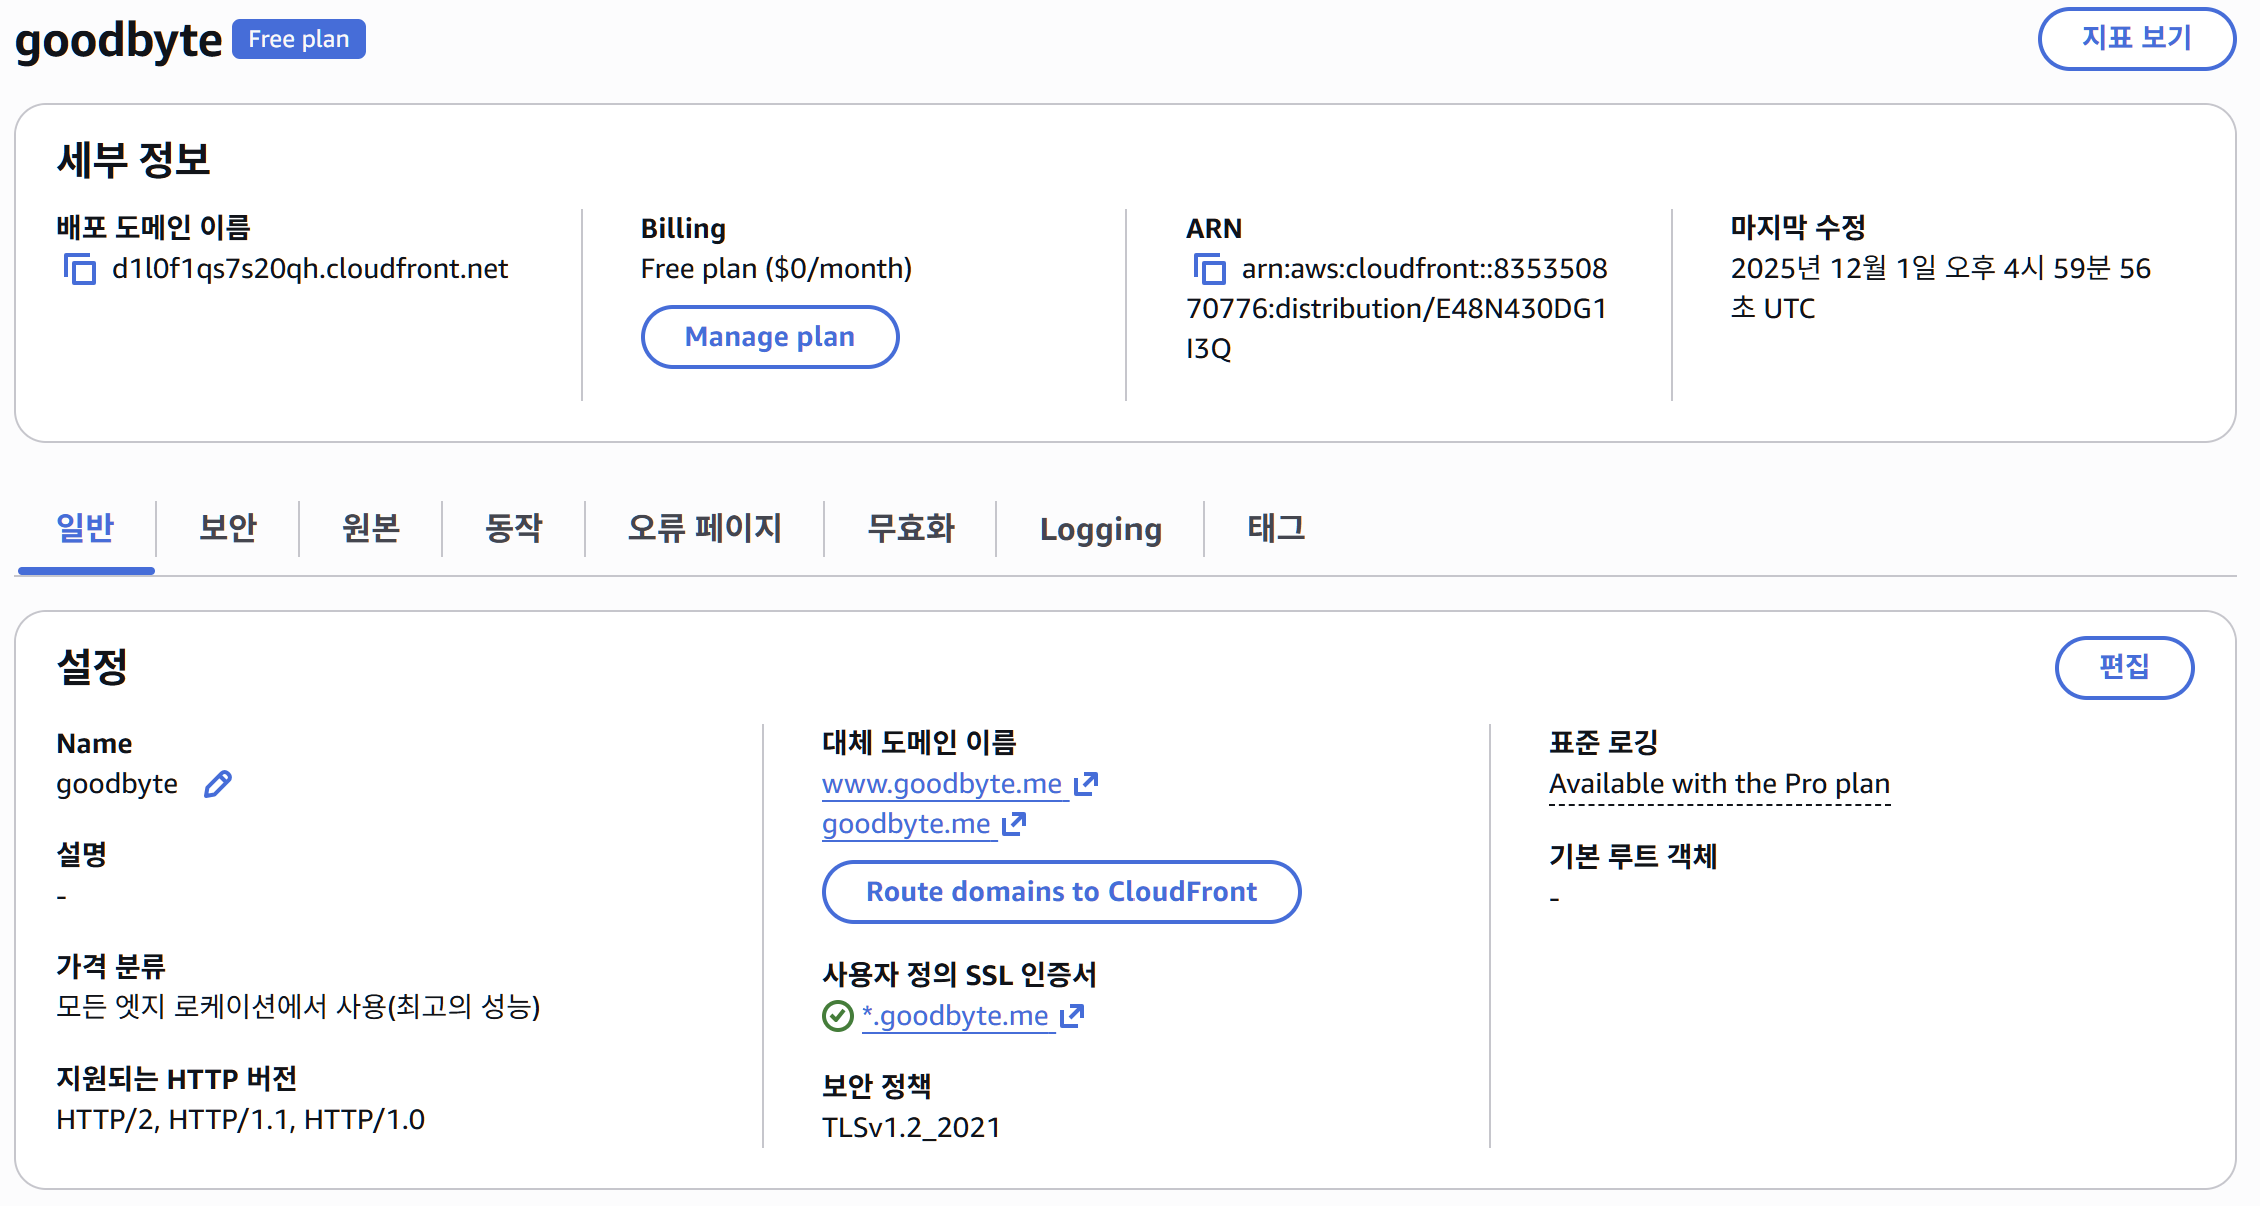The width and height of the screenshot is (2260, 1206).
Task: Click the green certificate status checkmark icon
Action: [837, 1015]
